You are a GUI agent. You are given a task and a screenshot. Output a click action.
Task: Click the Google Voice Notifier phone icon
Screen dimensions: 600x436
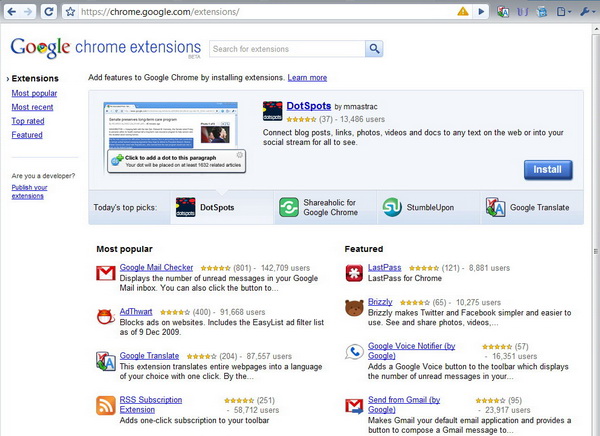(x=354, y=352)
